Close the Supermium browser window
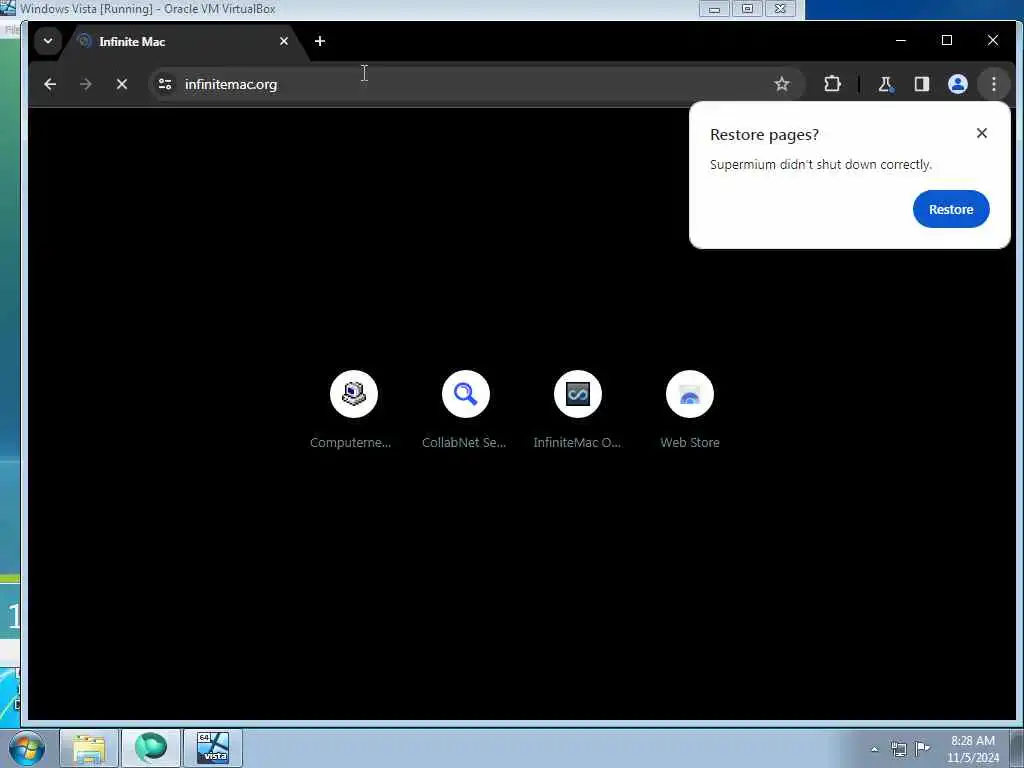 [993, 40]
